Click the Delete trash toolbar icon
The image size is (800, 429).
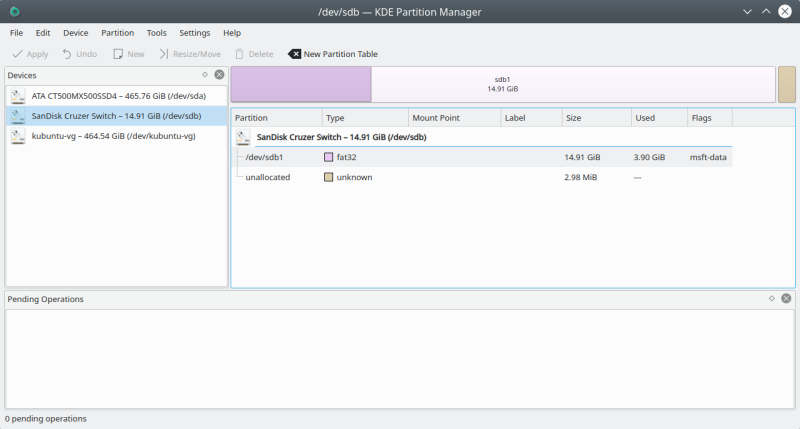[239, 54]
